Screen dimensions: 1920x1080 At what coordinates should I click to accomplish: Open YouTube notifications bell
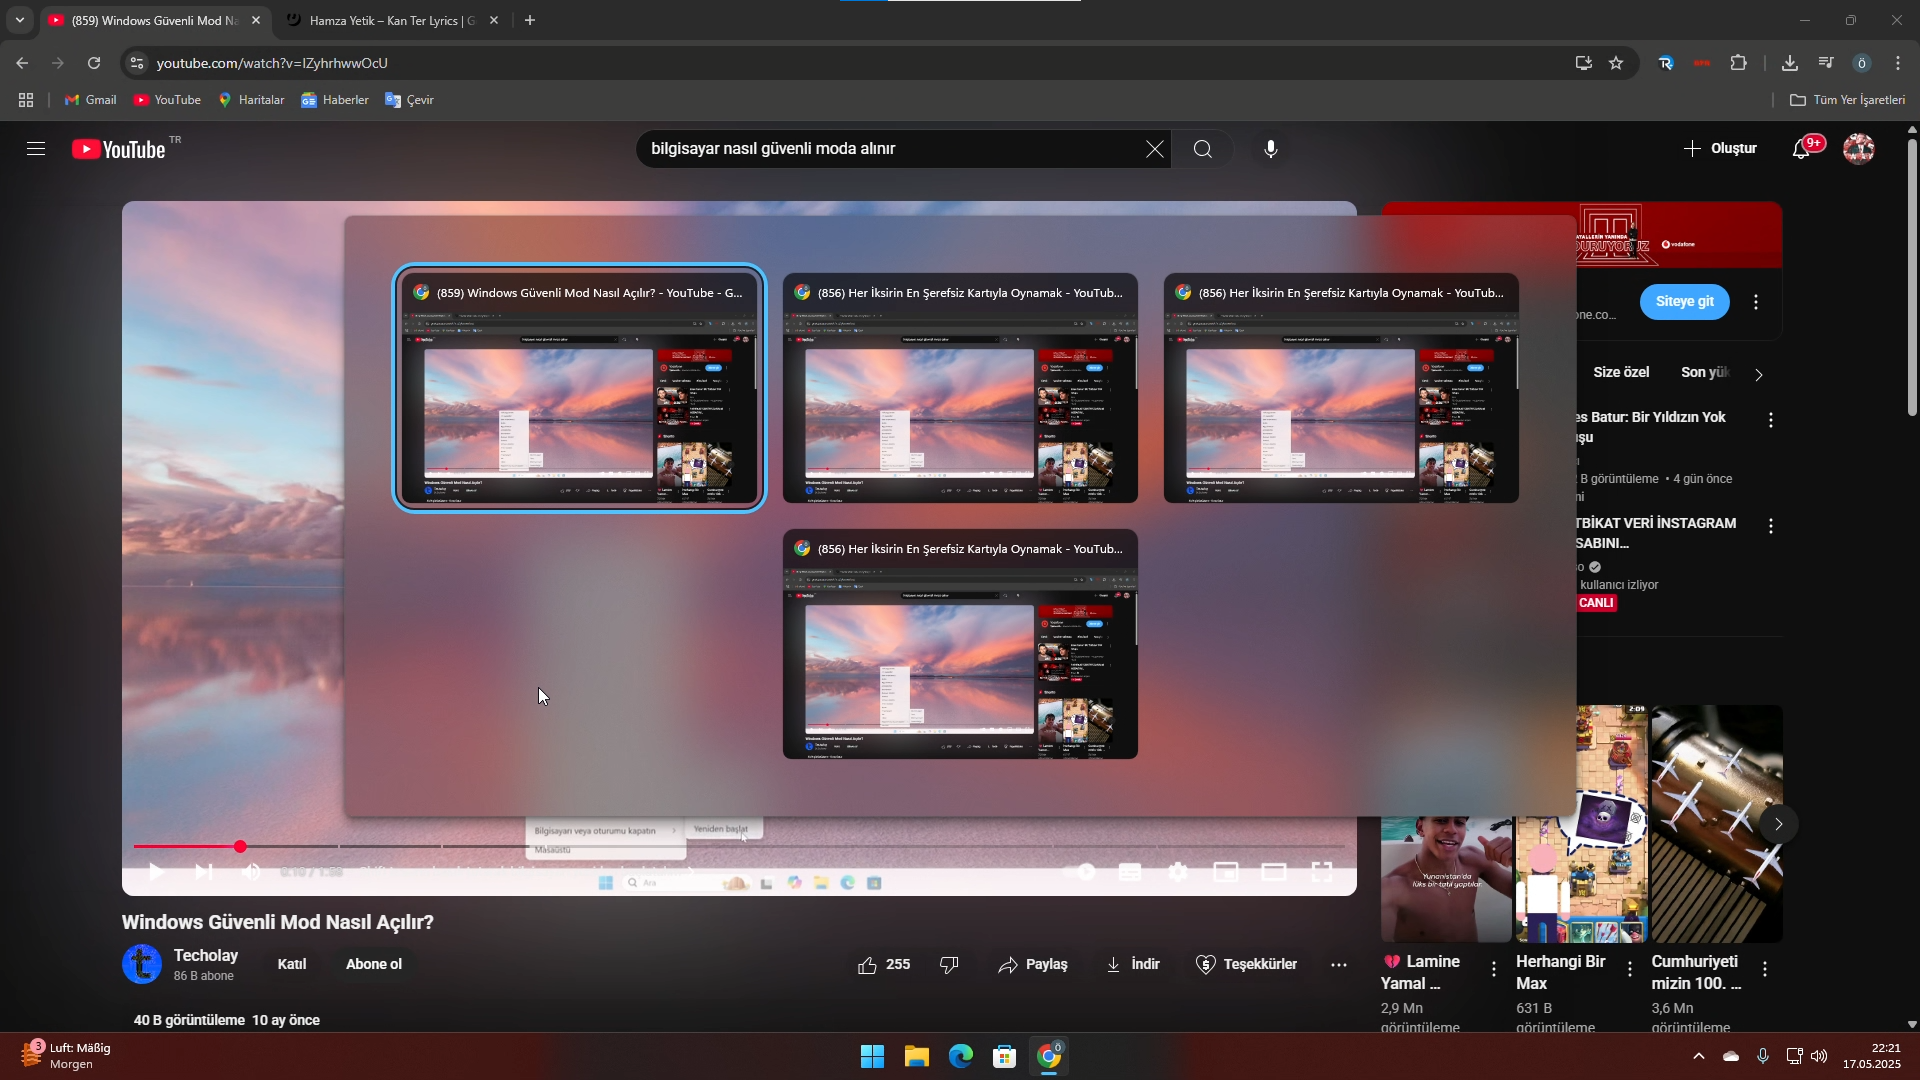pyautogui.click(x=1801, y=149)
